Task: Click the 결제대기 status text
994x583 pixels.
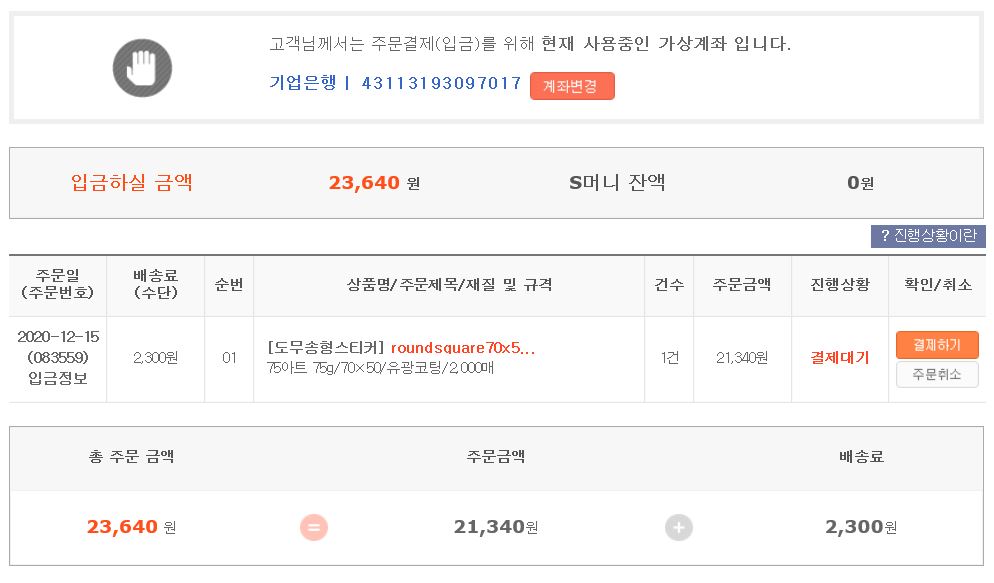Action: click(x=839, y=358)
